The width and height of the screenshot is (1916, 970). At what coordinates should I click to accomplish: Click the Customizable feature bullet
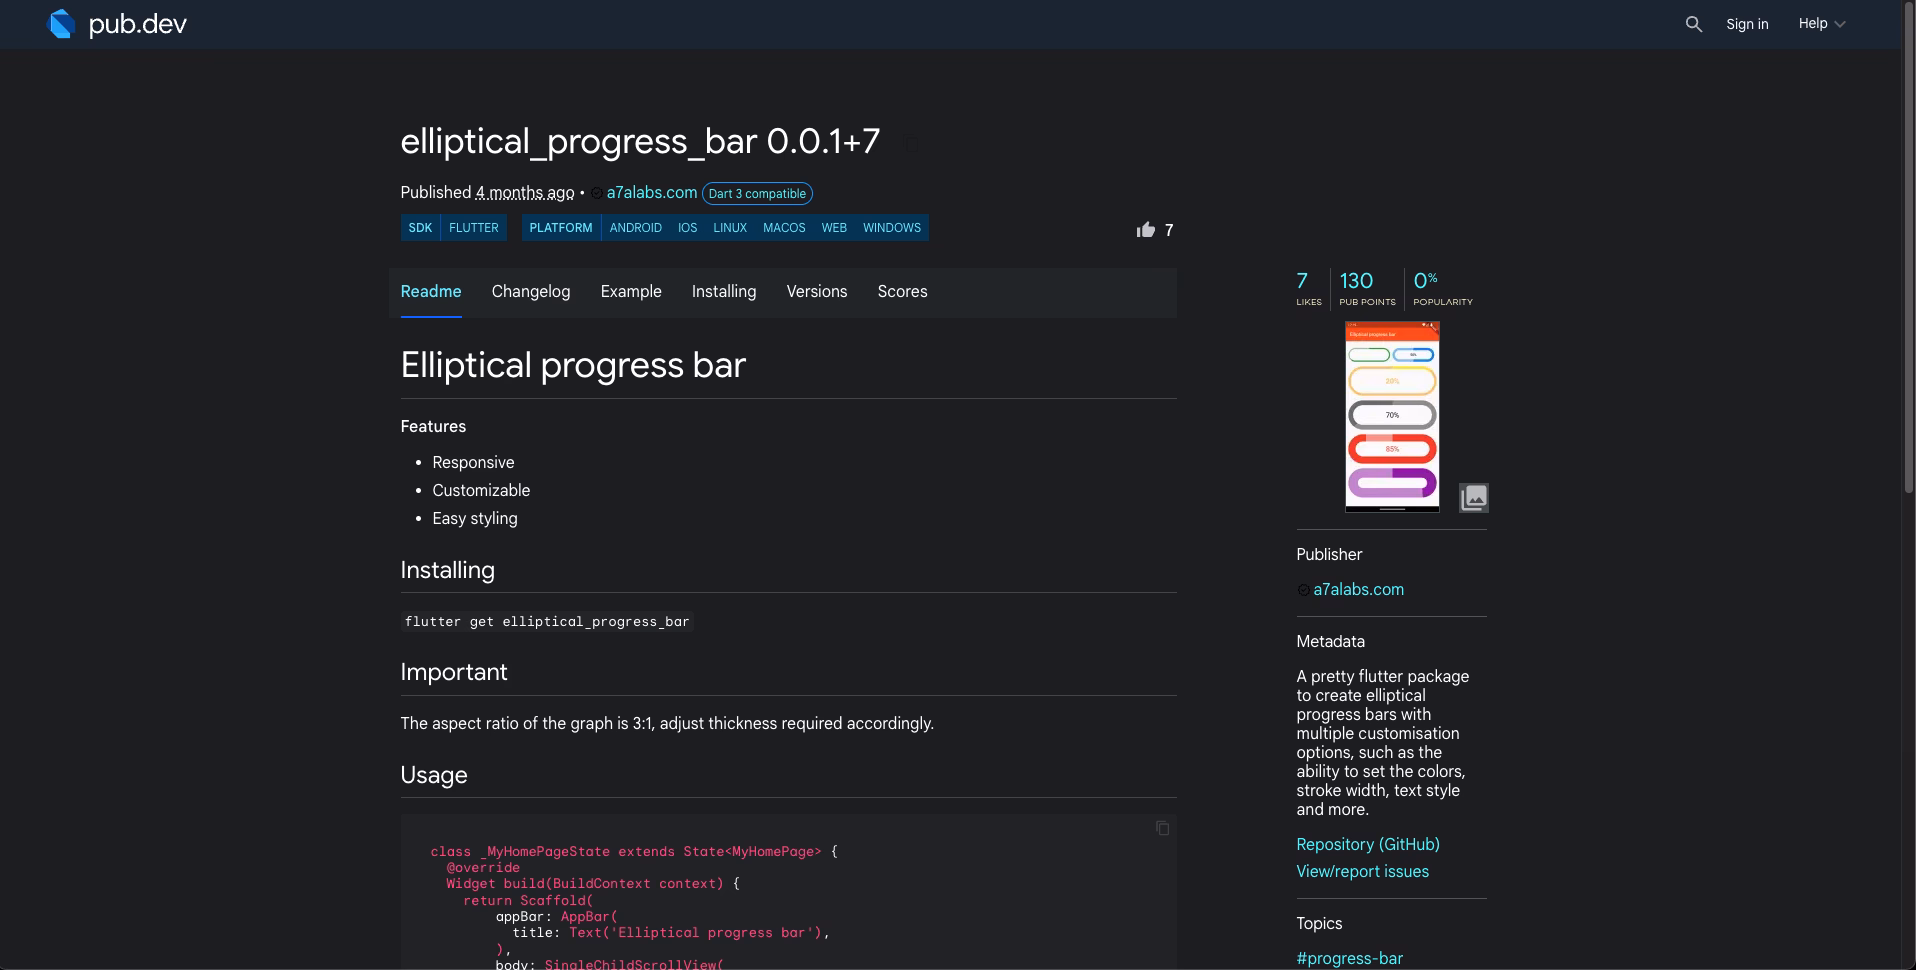coord(481,491)
